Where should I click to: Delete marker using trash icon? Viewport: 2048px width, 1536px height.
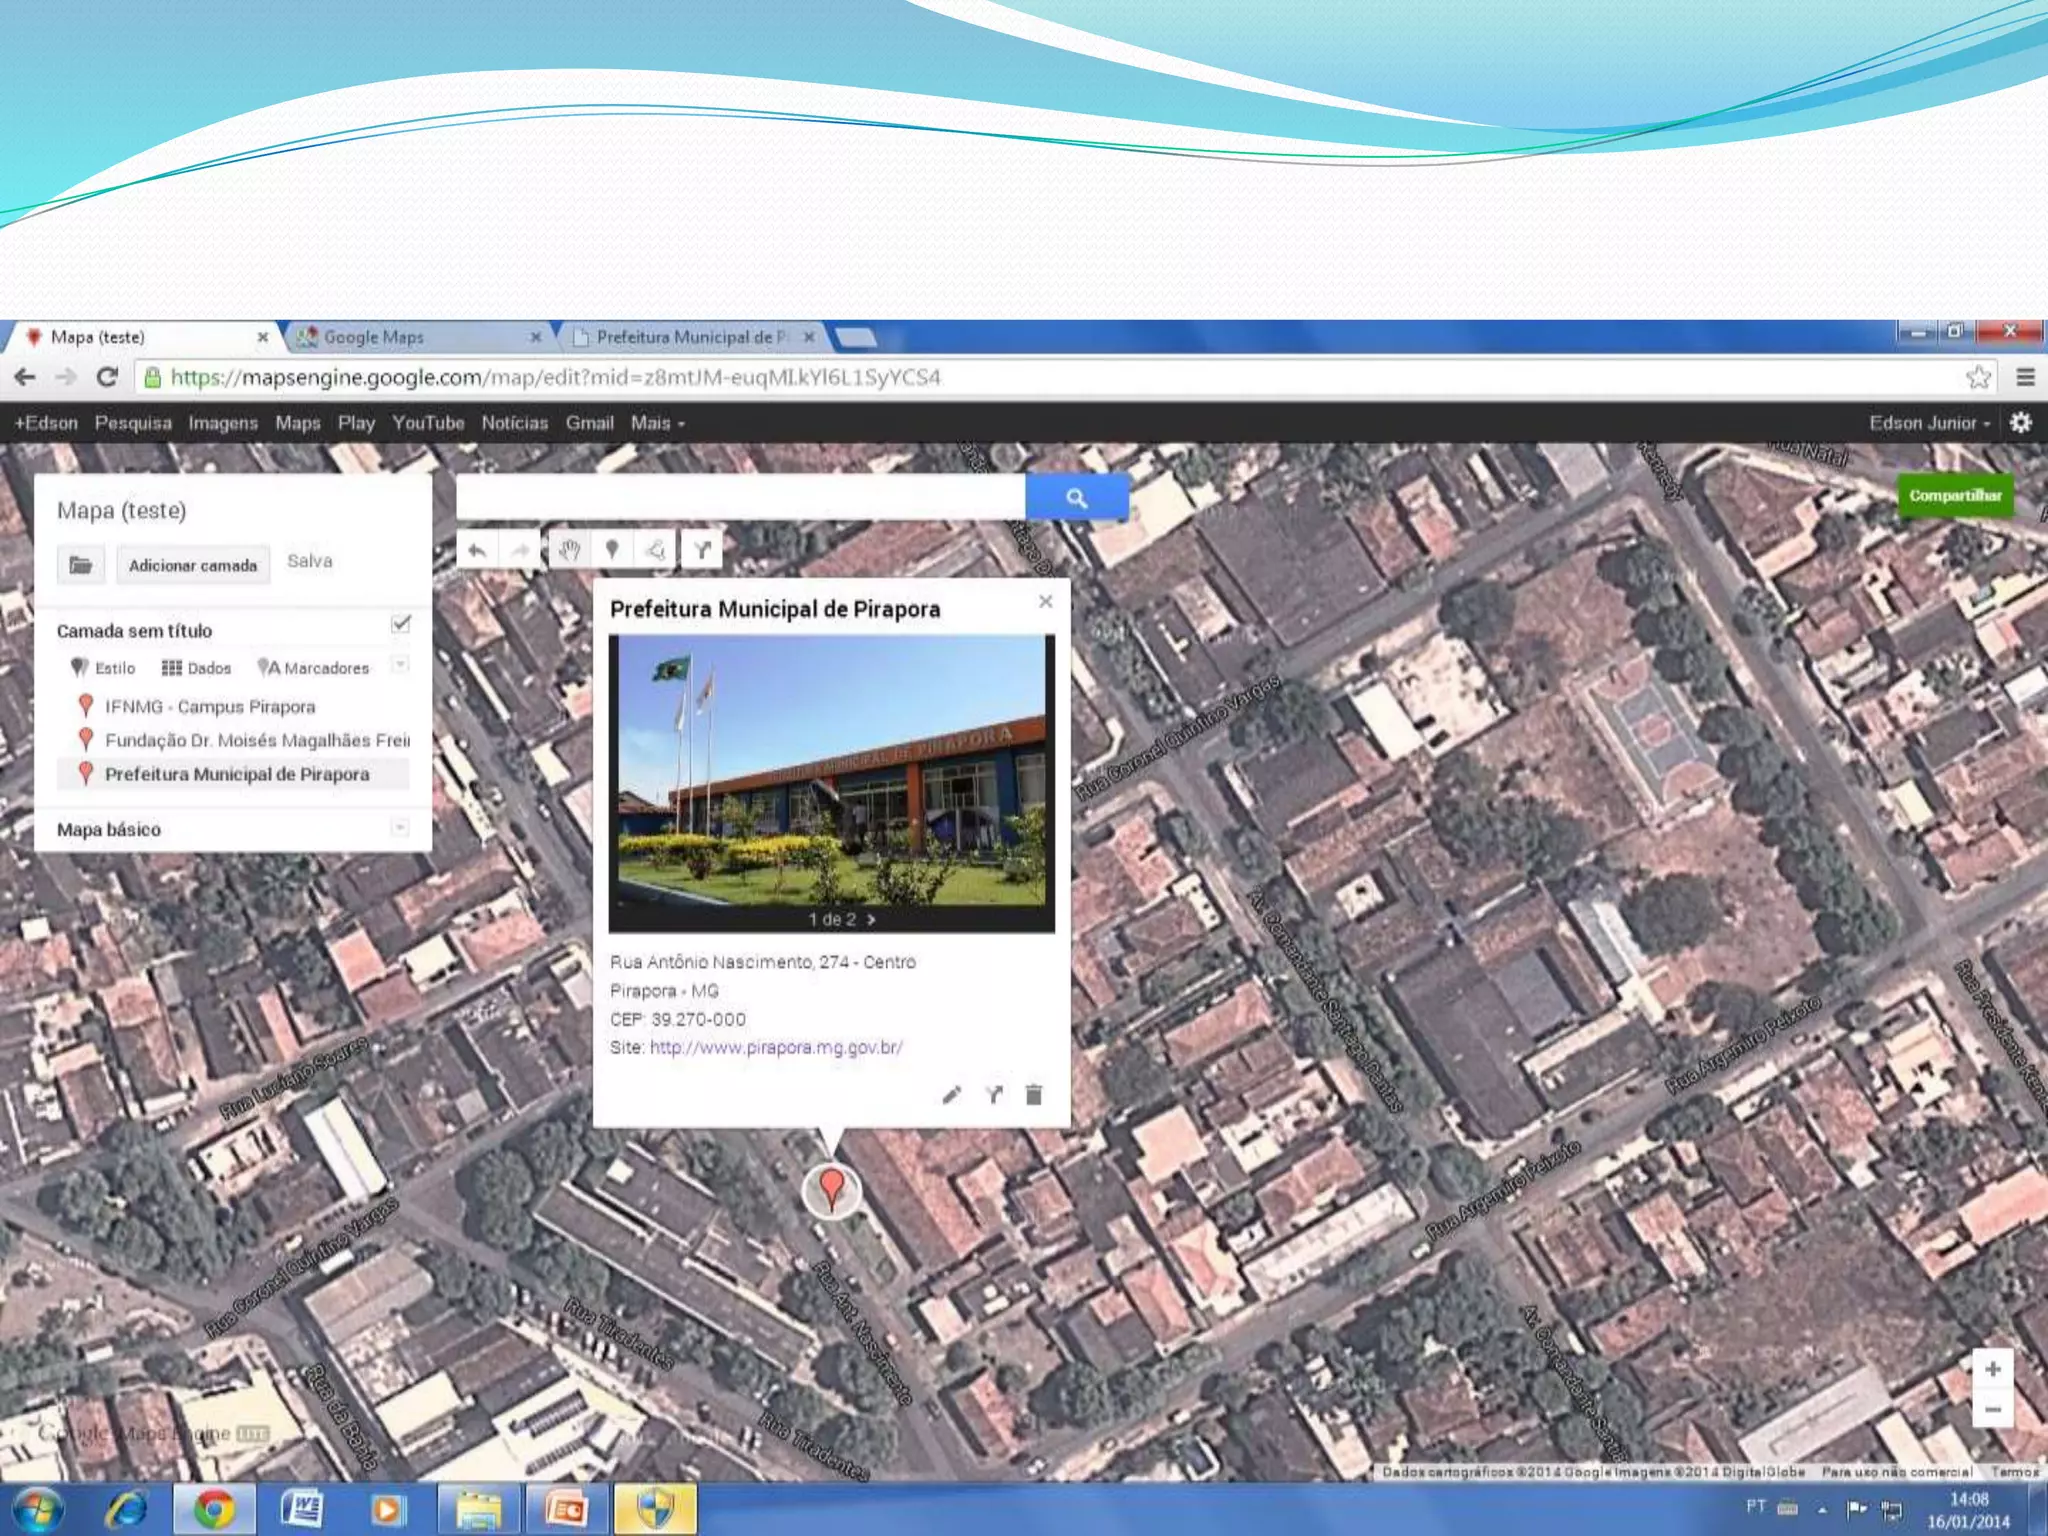tap(1034, 1095)
